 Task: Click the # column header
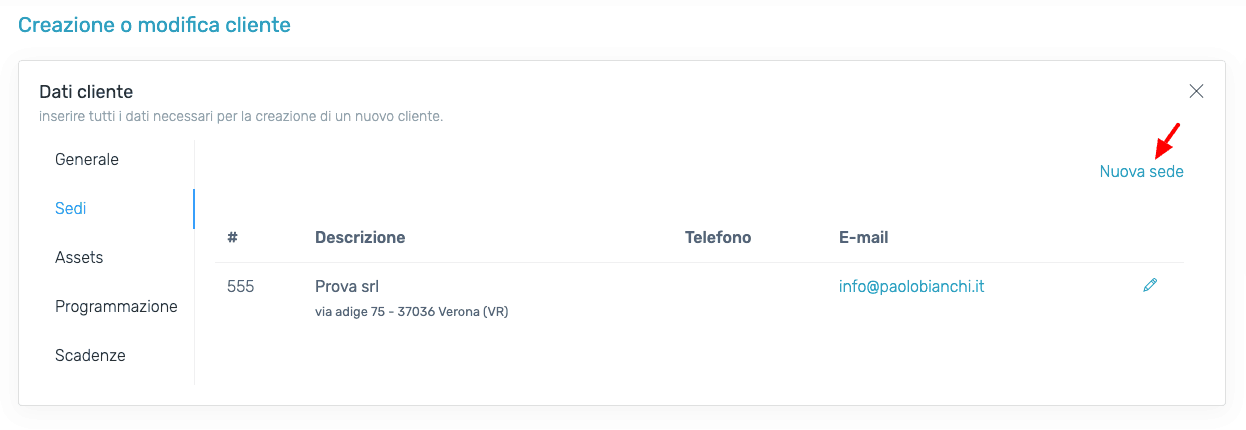(x=232, y=237)
